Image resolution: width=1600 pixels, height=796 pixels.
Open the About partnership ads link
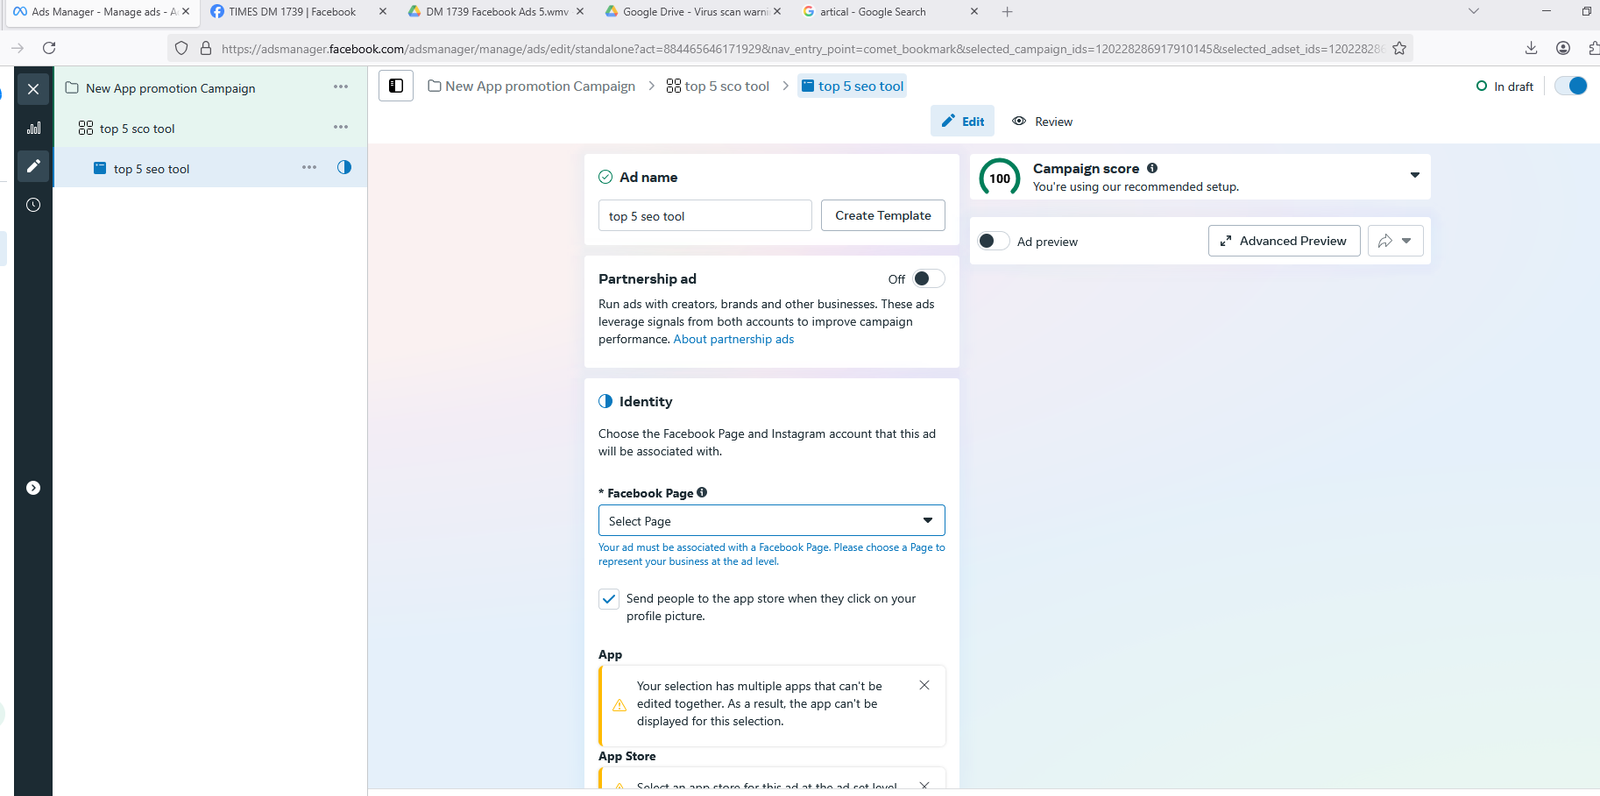tap(733, 340)
